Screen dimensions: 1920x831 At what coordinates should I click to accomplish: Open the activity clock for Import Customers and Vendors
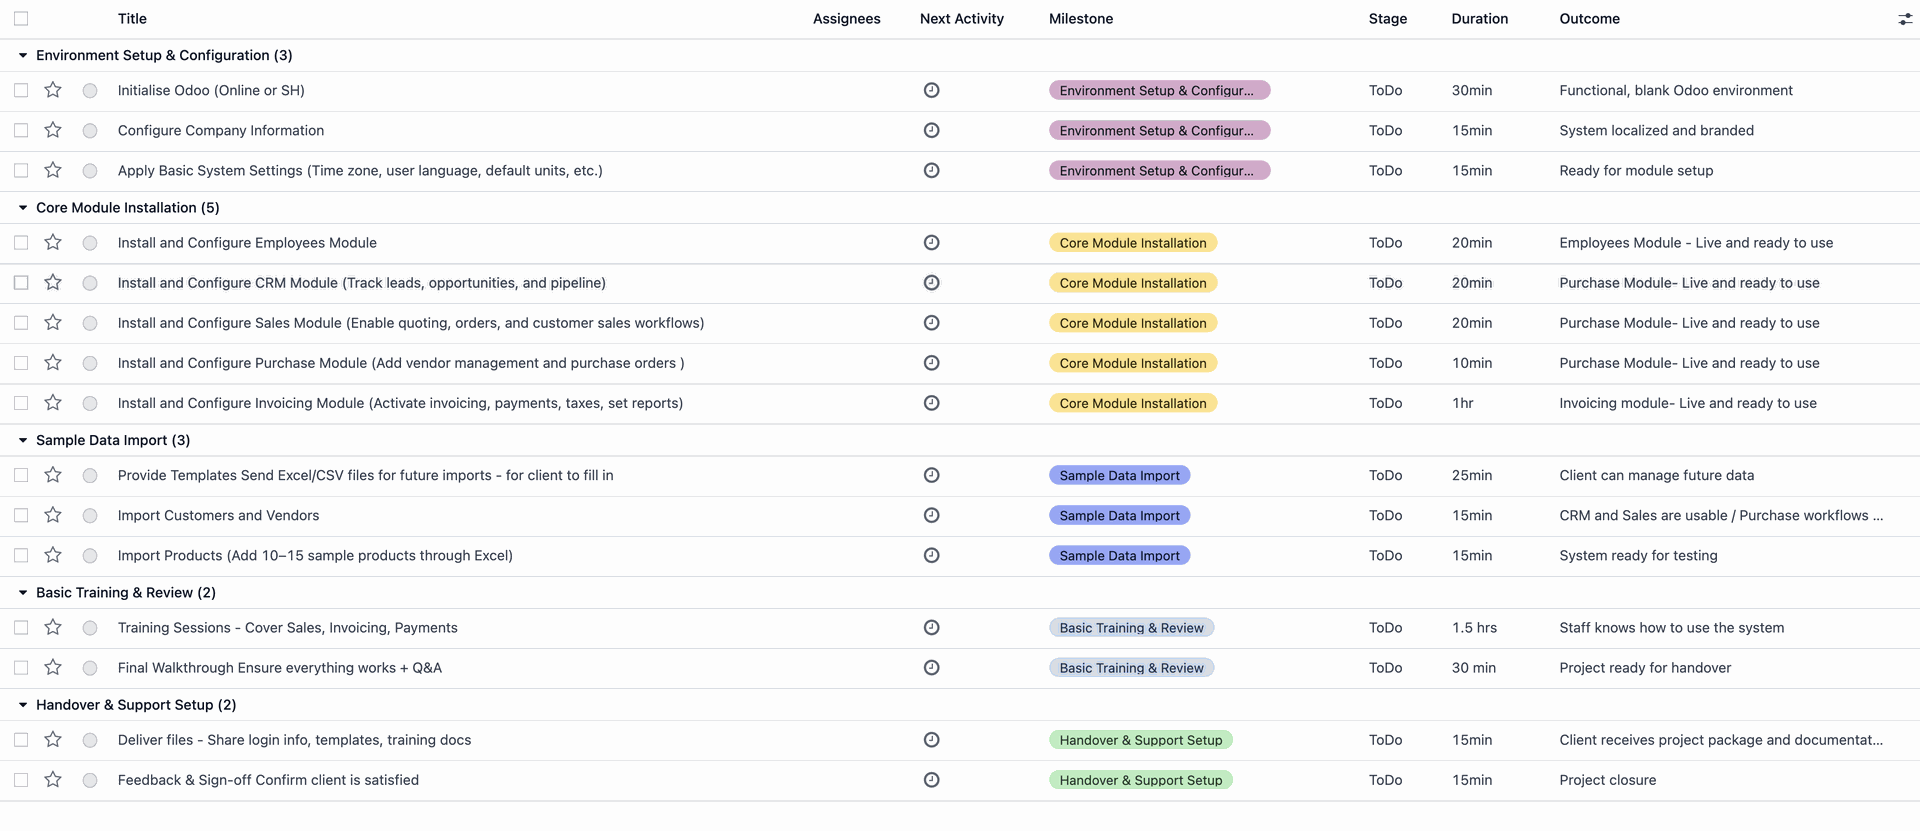(931, 515)
